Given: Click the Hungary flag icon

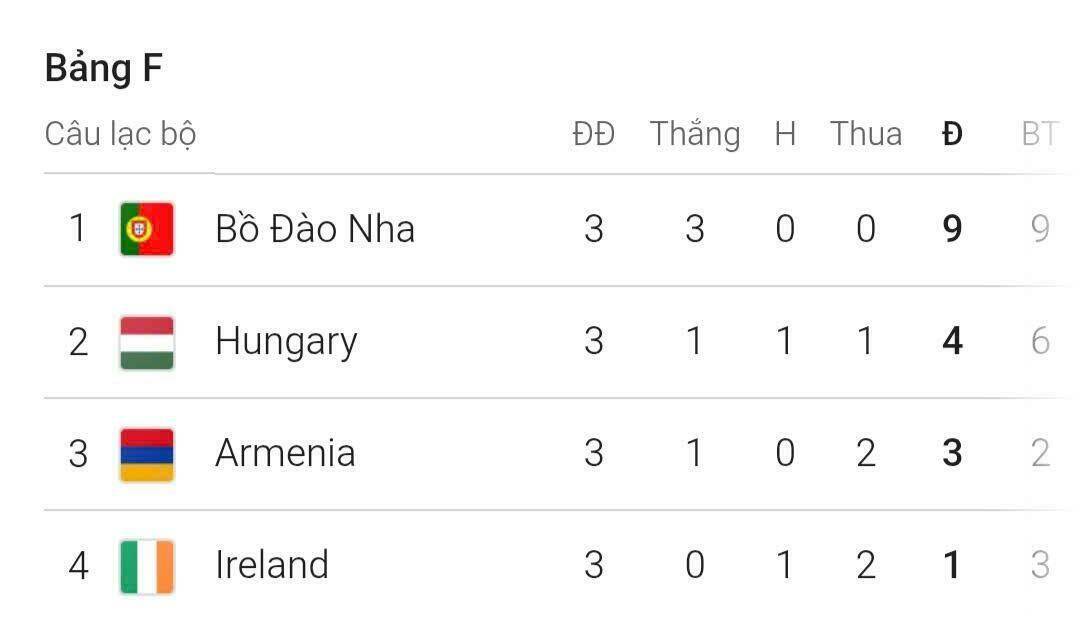Looking at the screenshot, I should [147, 342].
